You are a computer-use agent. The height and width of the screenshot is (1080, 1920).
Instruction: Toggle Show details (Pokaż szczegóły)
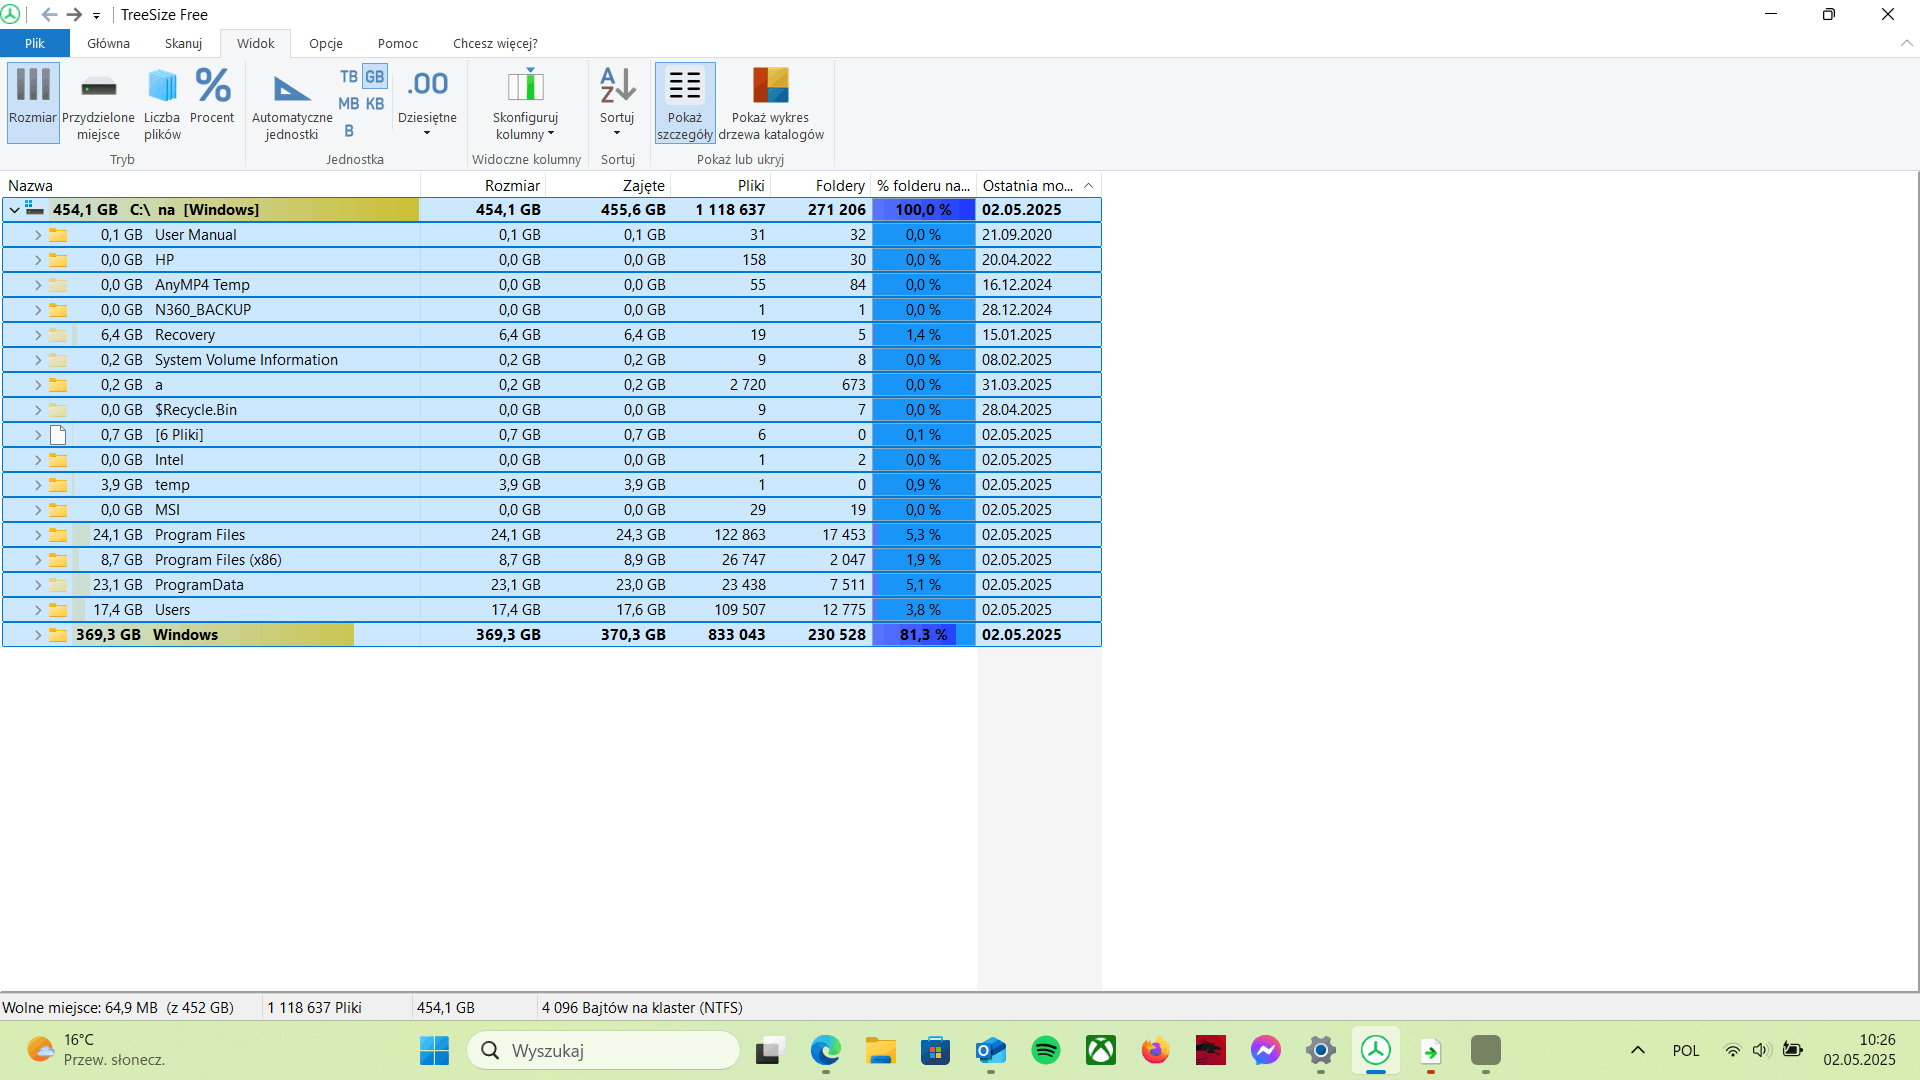click(x=685, y=98)
